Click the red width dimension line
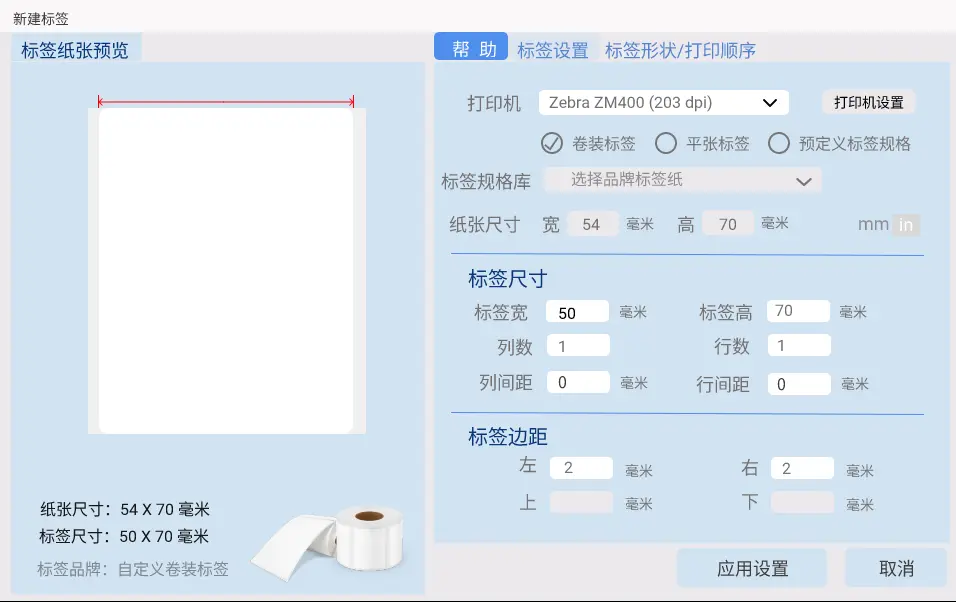956x602 pixels. pyautogui.click(x=226, y=101)
